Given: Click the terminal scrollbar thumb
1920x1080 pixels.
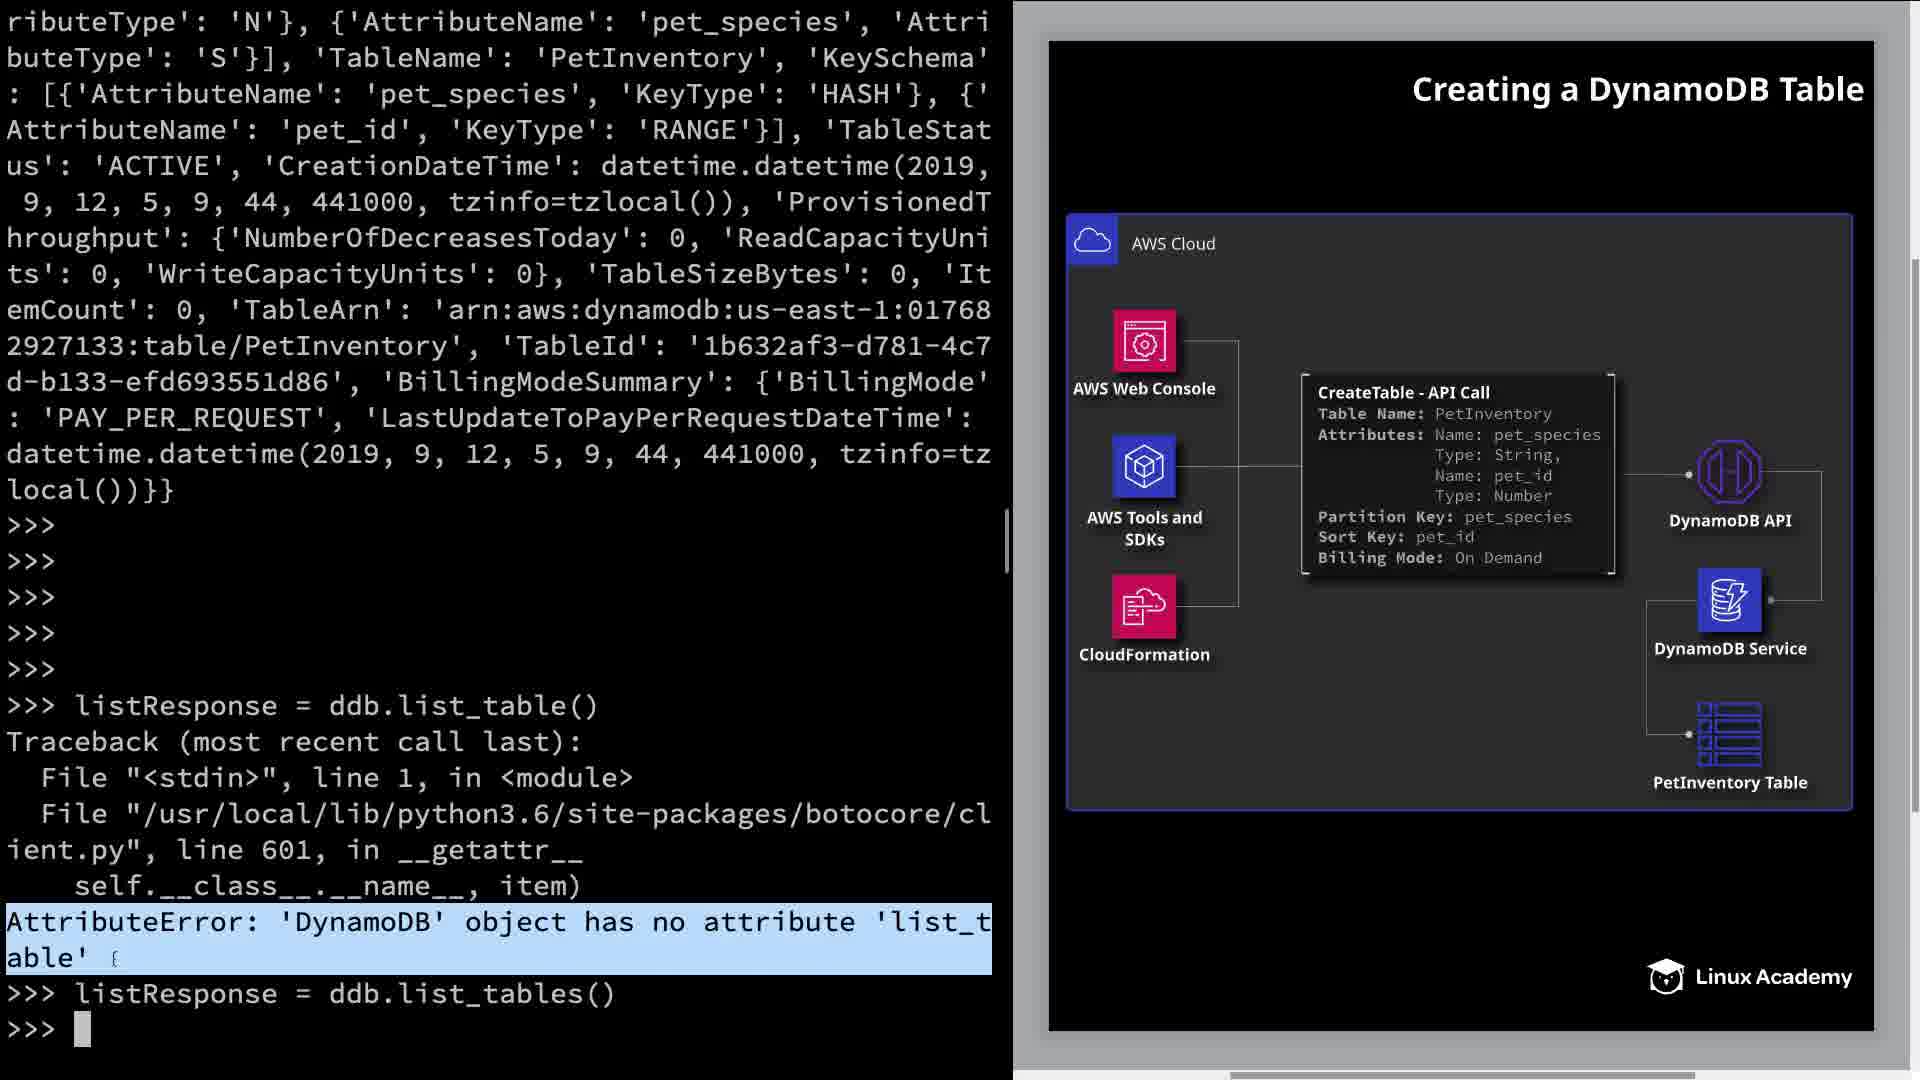Looking at the screenshot, I should [1006, 540].
